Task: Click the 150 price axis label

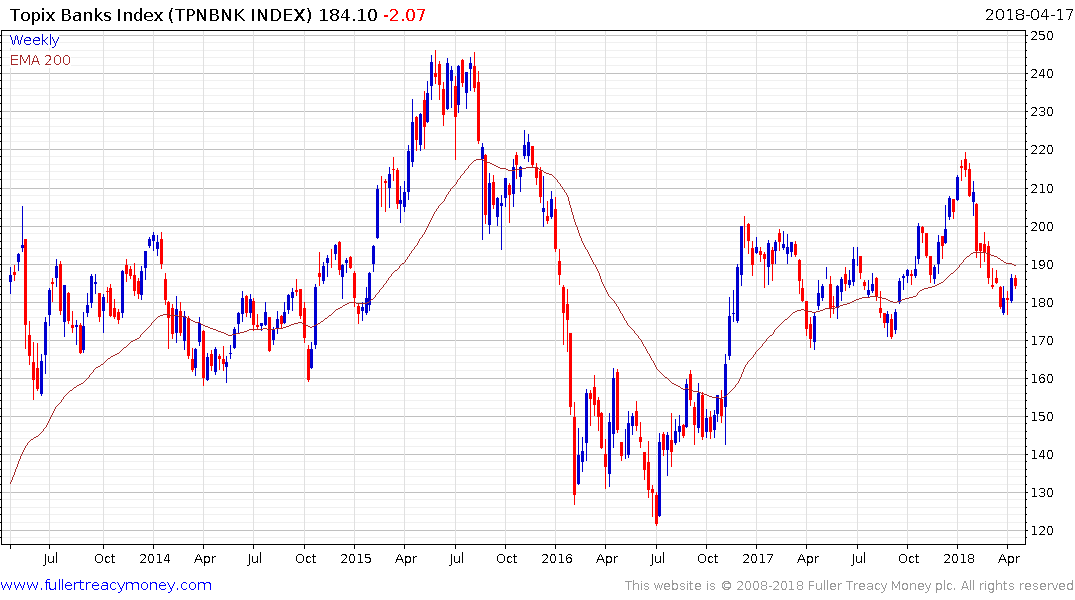Action: click(1042, 416)
